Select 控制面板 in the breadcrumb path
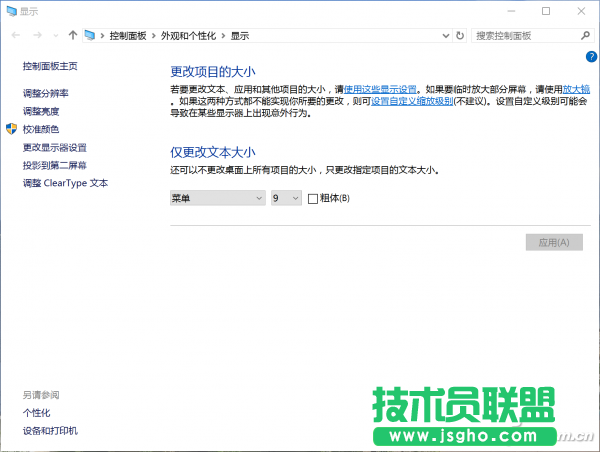Viewport: 600px width, 452px height. click(128, 35)
